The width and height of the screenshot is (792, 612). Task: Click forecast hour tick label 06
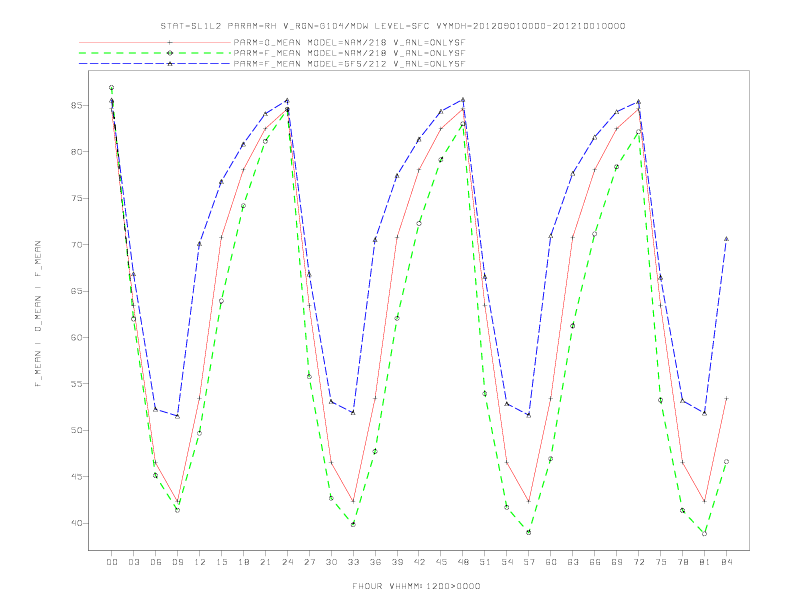click(156, 562)
